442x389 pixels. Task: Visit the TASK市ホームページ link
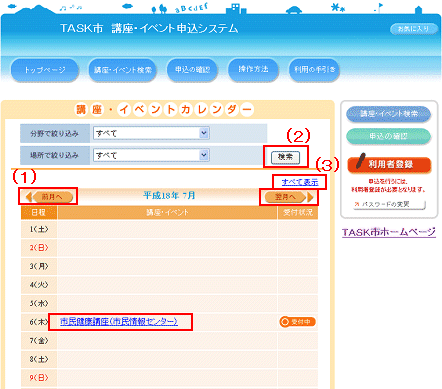click(389, 232)
